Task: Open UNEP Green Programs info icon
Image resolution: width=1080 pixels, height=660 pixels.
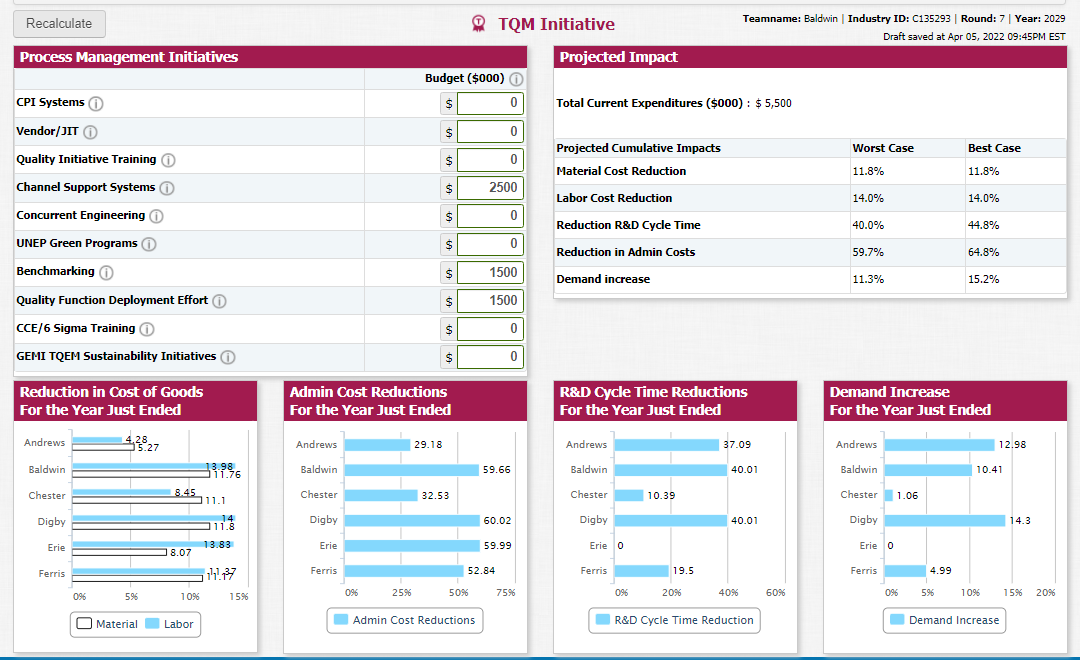Action: tap(149, 244)
